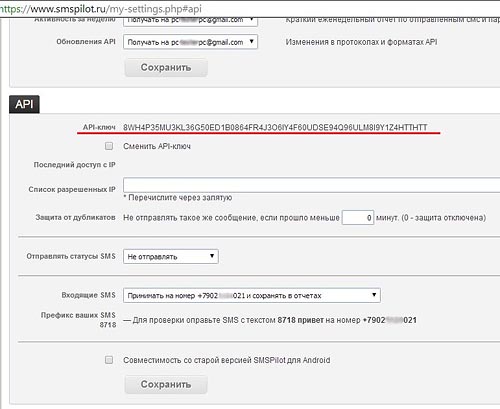Click the duplicate protection minutes field
Screen dimensions: 500x409
[358, 218]
